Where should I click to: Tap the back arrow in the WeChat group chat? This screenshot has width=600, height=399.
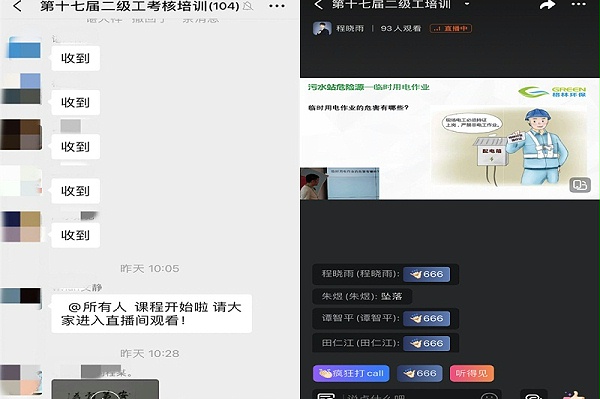coord(17,6)
